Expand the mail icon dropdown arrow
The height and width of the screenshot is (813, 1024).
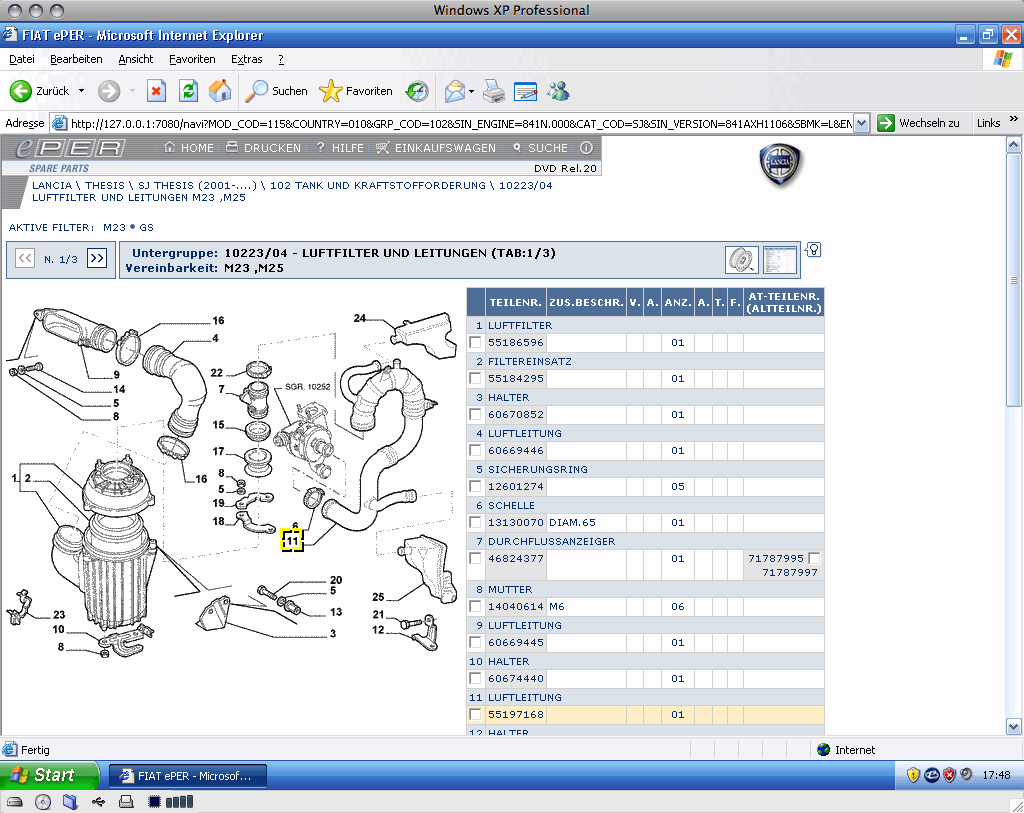point(472,91)
